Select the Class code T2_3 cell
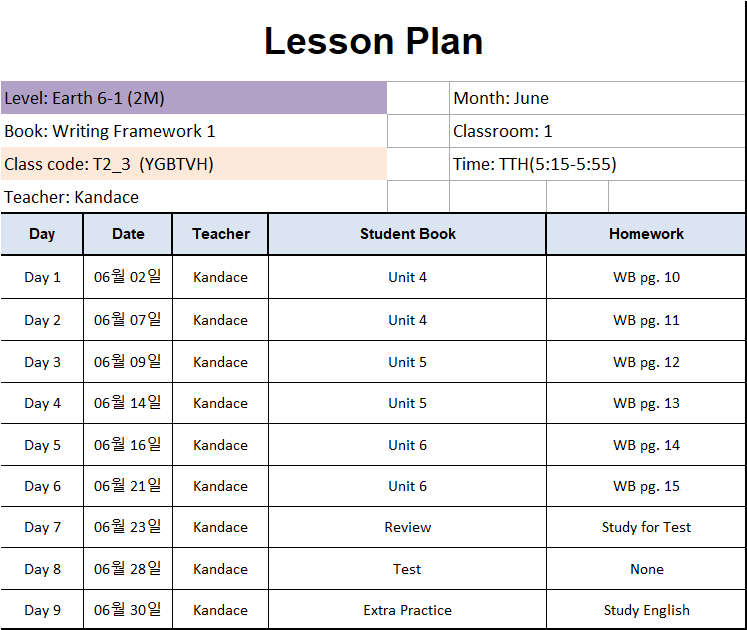The image size is (747, 630). click(x=194, y=164)
